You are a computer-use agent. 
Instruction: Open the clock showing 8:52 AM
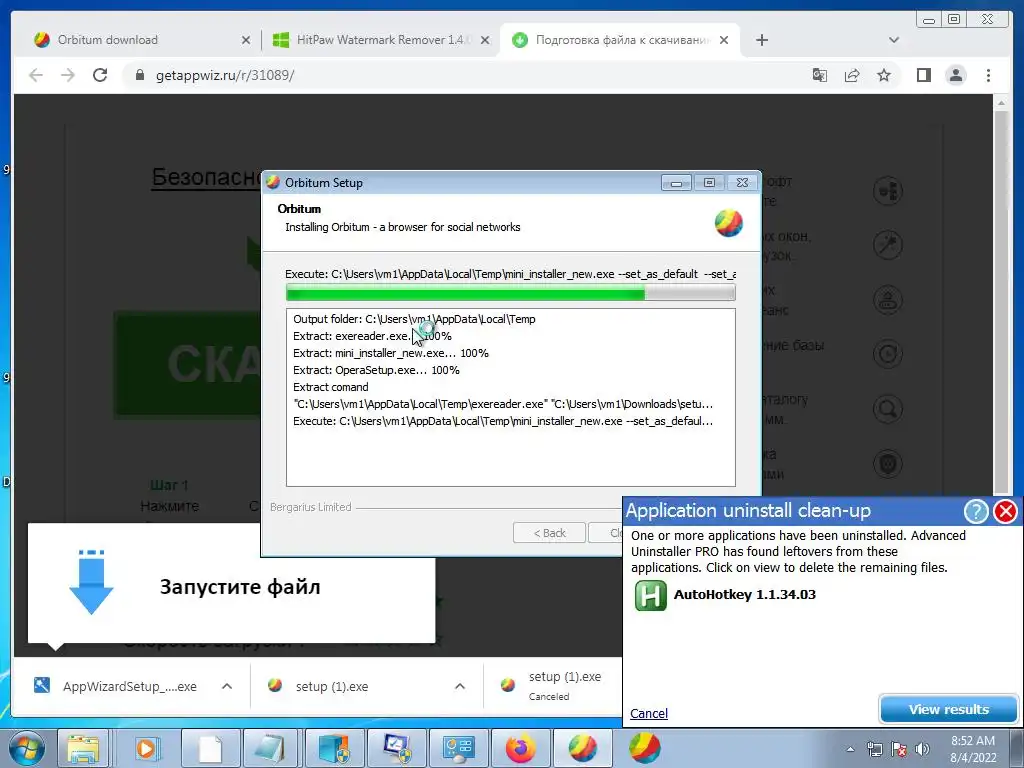[972, 749]
